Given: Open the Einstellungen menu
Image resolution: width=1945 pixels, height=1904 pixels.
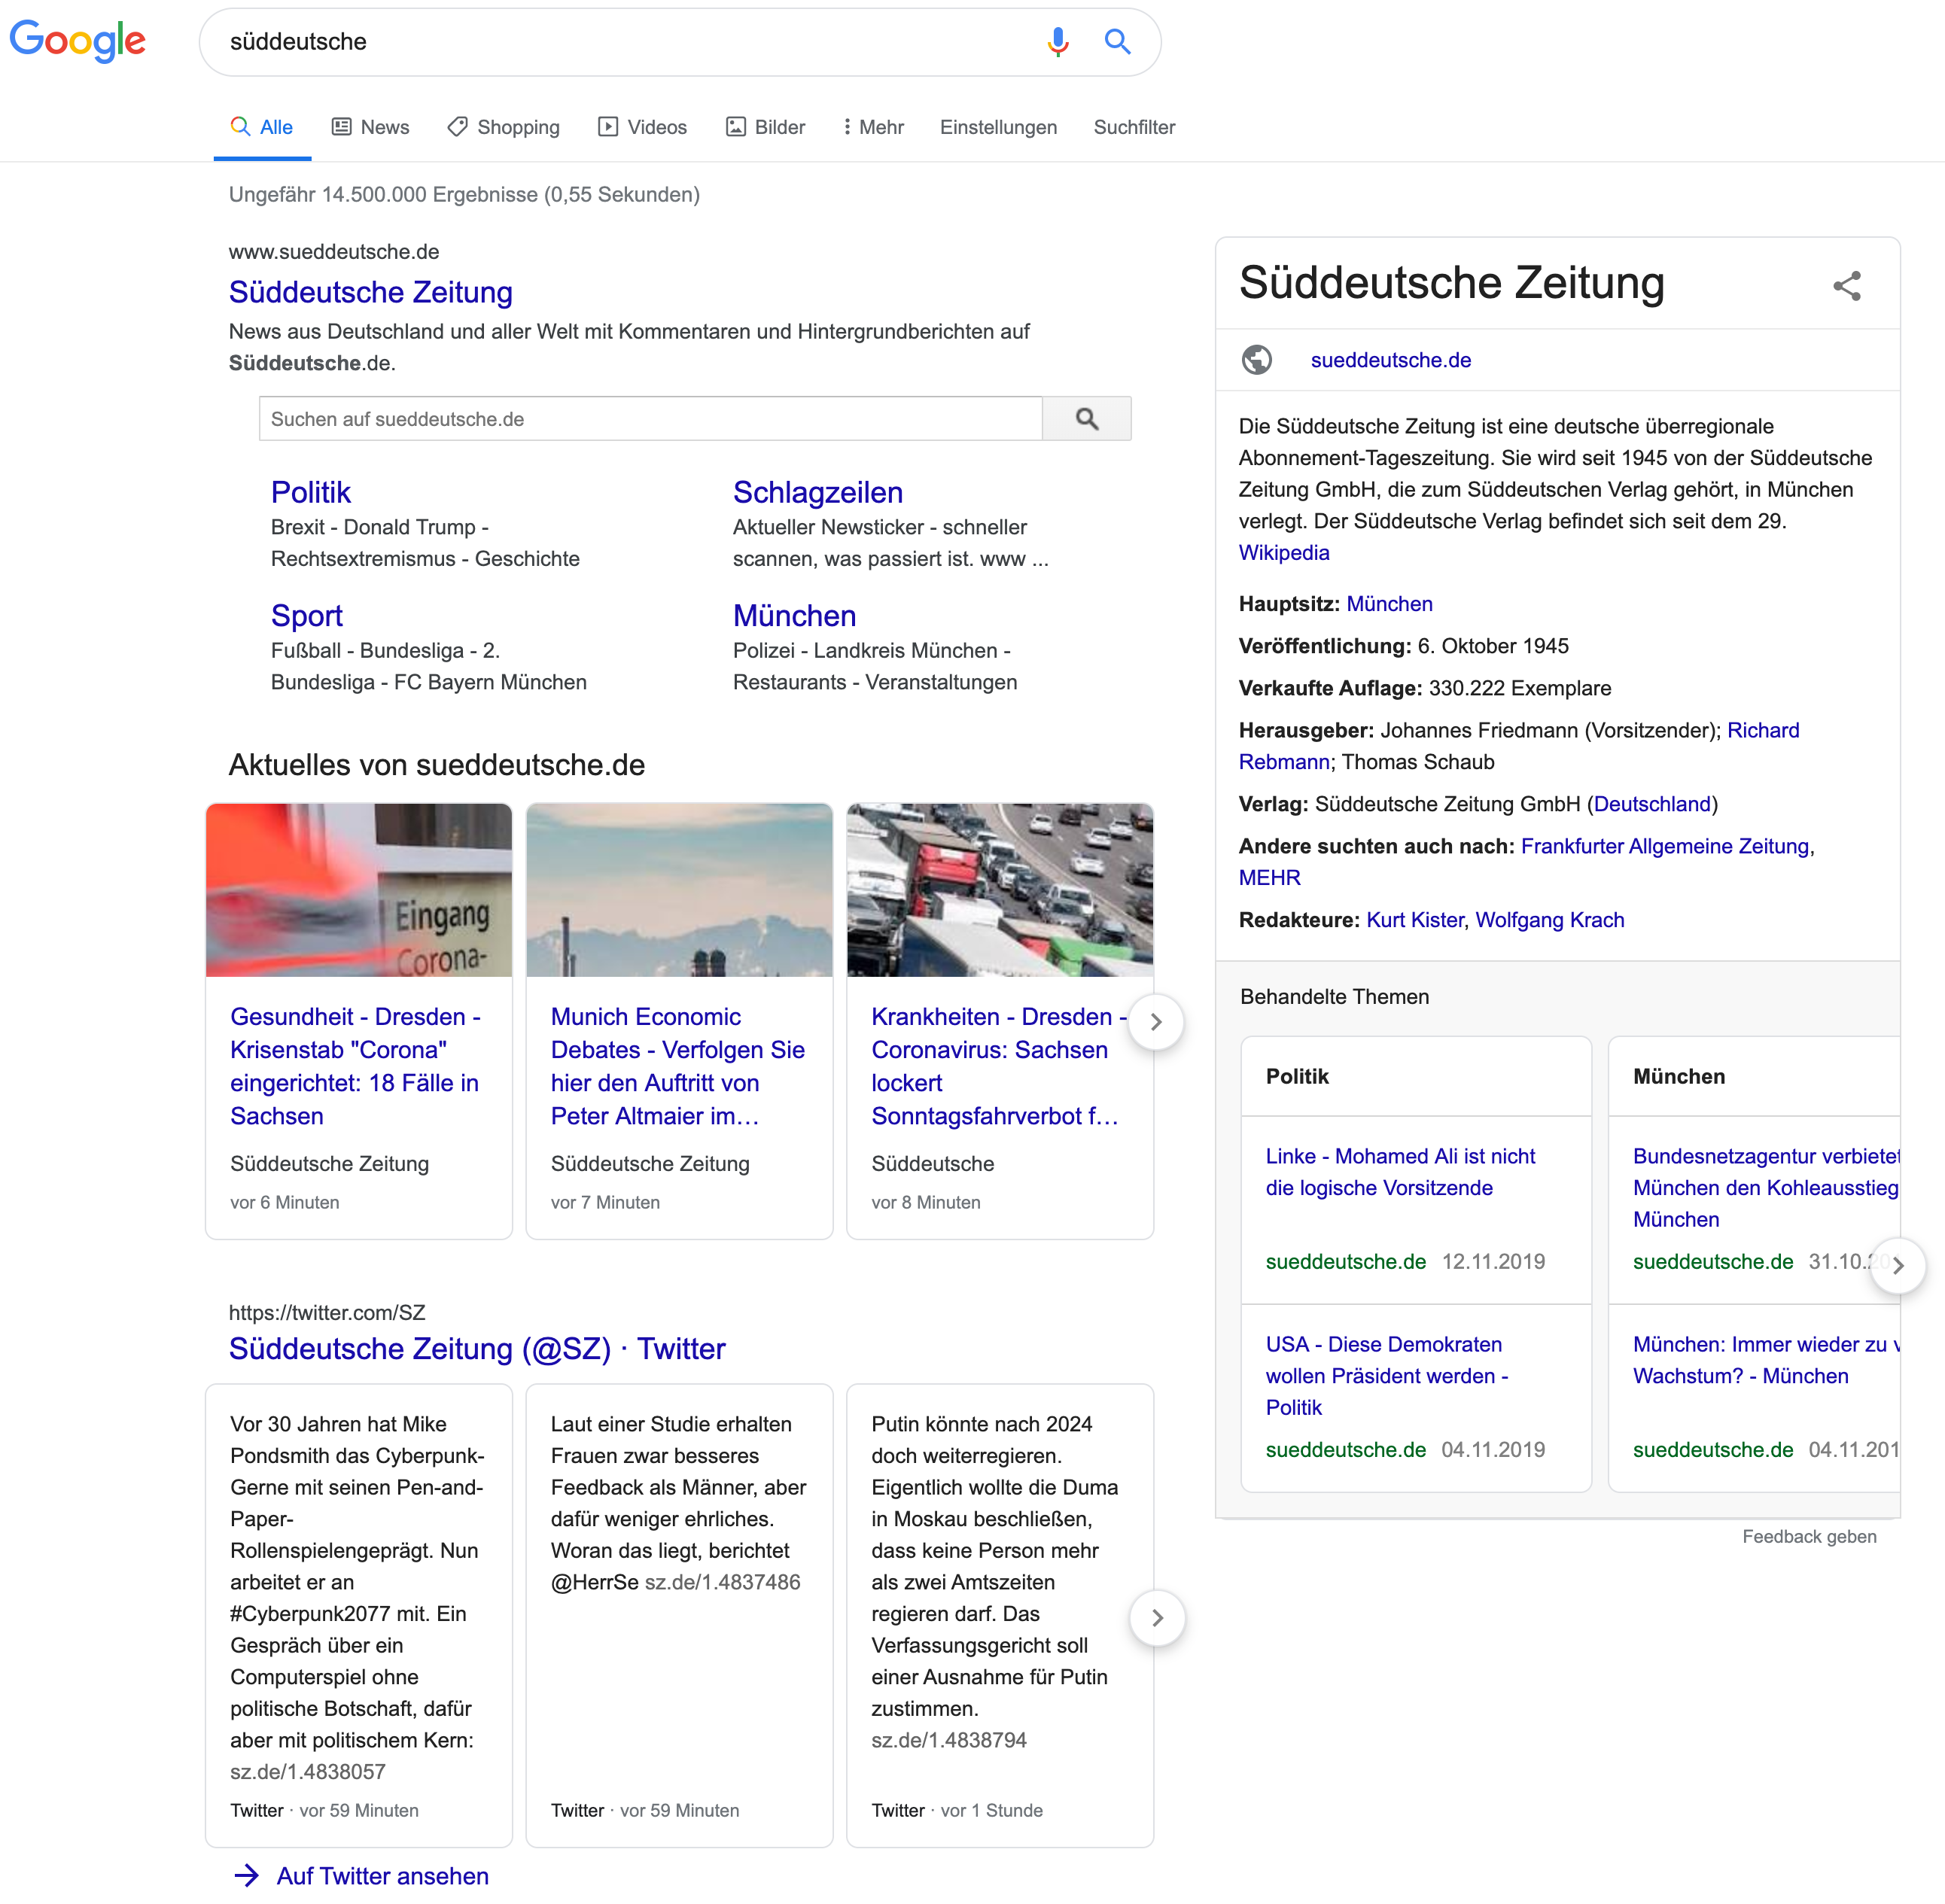Looking at the screenshot, I should (x=998, y=127).
